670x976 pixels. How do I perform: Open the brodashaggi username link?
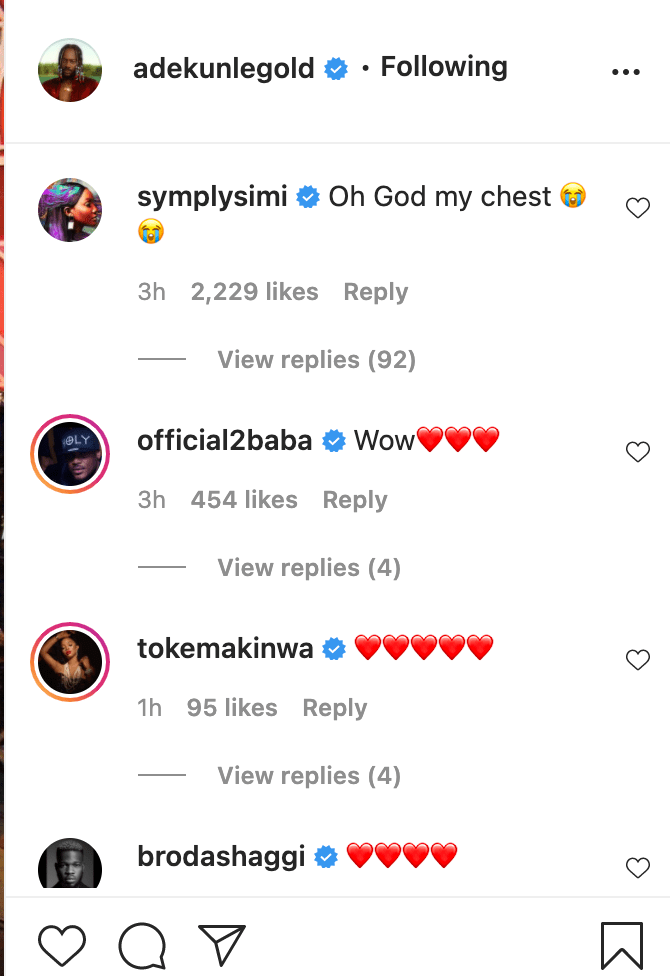point(221,857)
